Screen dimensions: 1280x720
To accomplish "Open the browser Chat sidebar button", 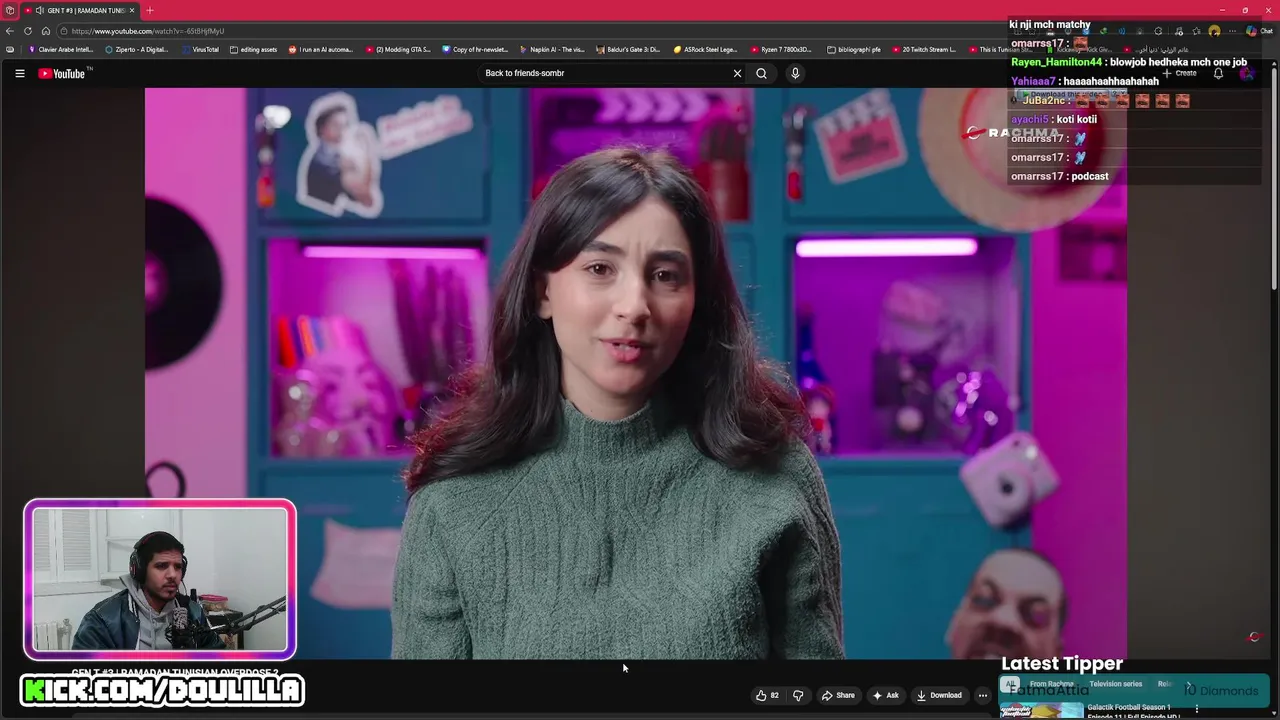I will pos(1258,31).
